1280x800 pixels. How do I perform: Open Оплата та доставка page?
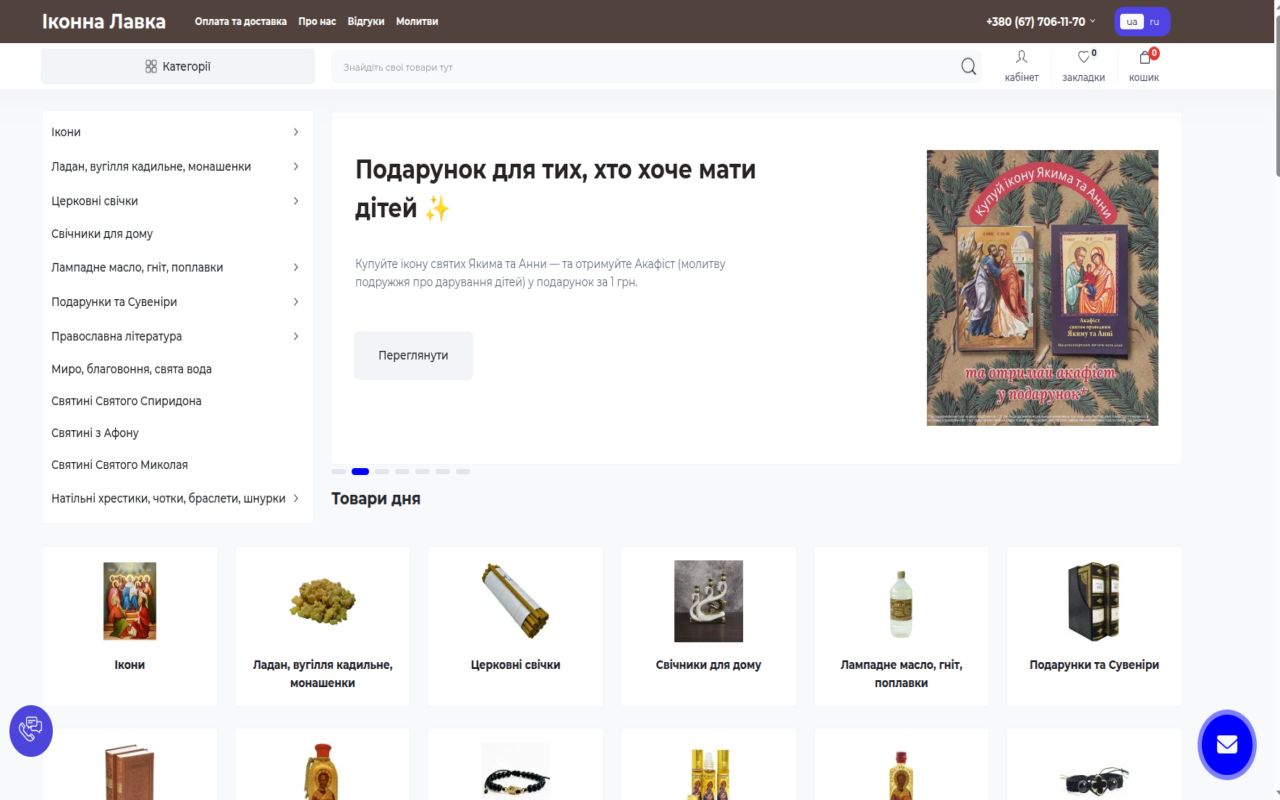tap(241, 21)
